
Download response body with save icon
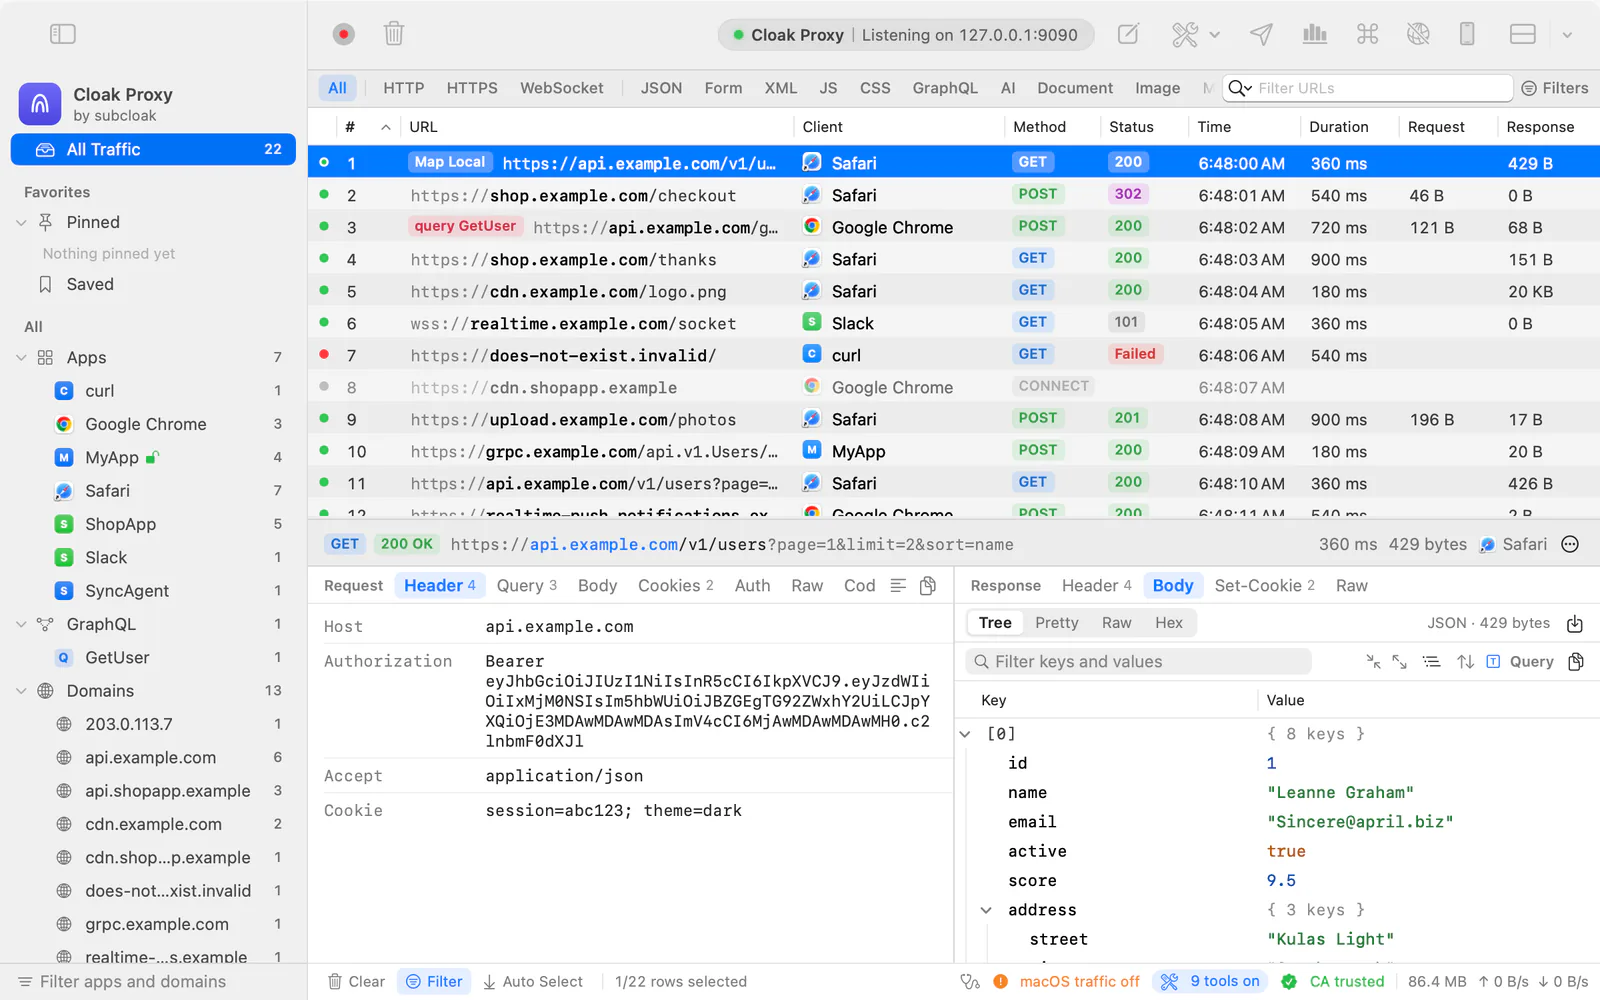[1575, 624]
